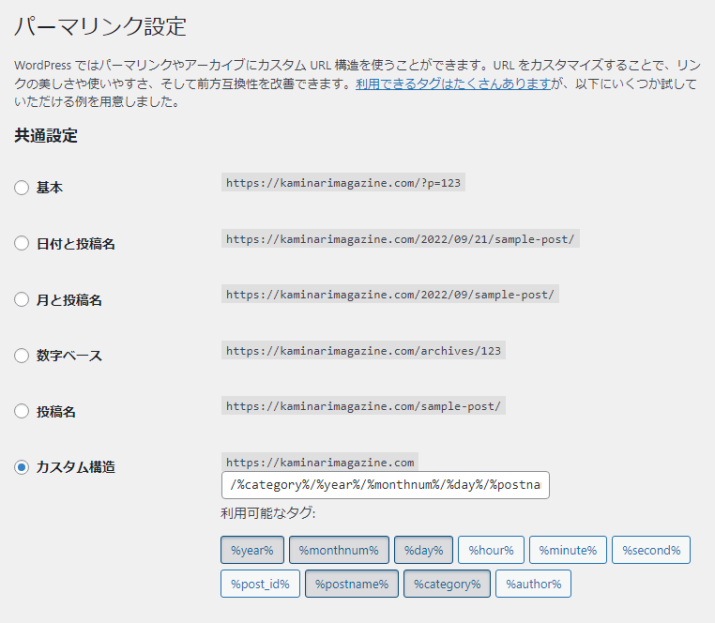This screenshot has width=715, height=623.
Task: Select 月と投稿名 permalink structure
Action: click(x=22, y=300)
